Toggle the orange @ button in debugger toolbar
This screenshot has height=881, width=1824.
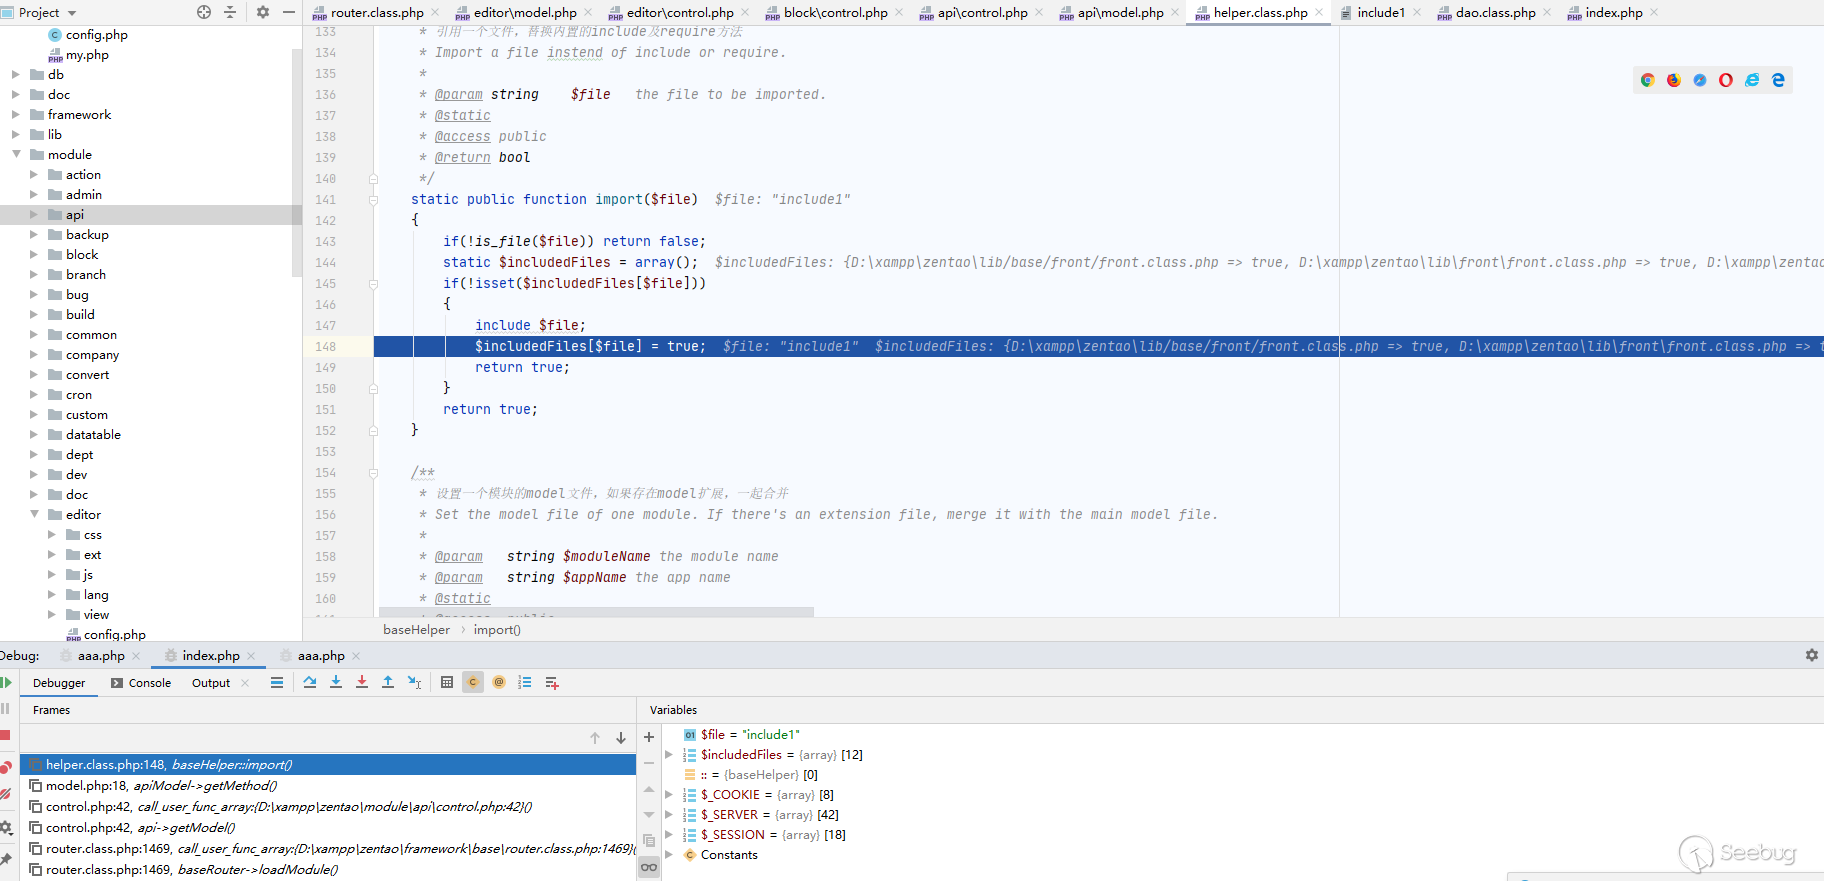(x=499, y=682)
